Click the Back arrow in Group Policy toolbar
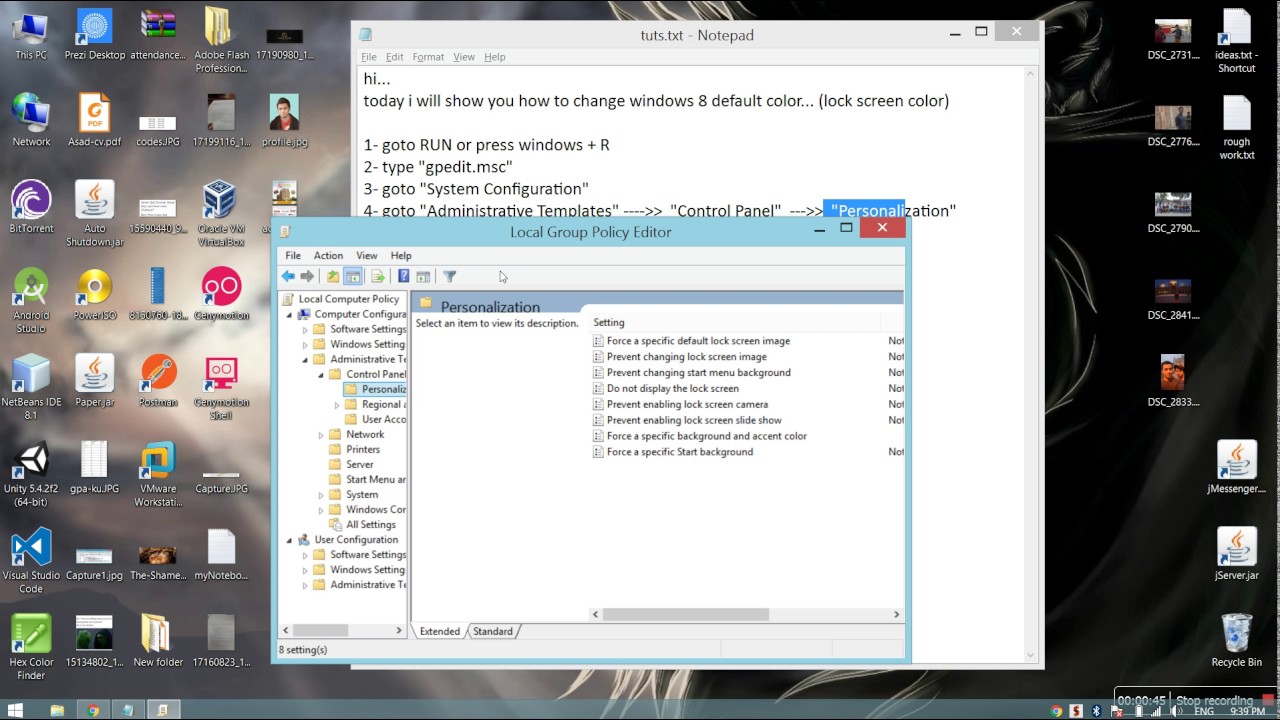Screen dimensions: 1280x720 coord(289,276)
